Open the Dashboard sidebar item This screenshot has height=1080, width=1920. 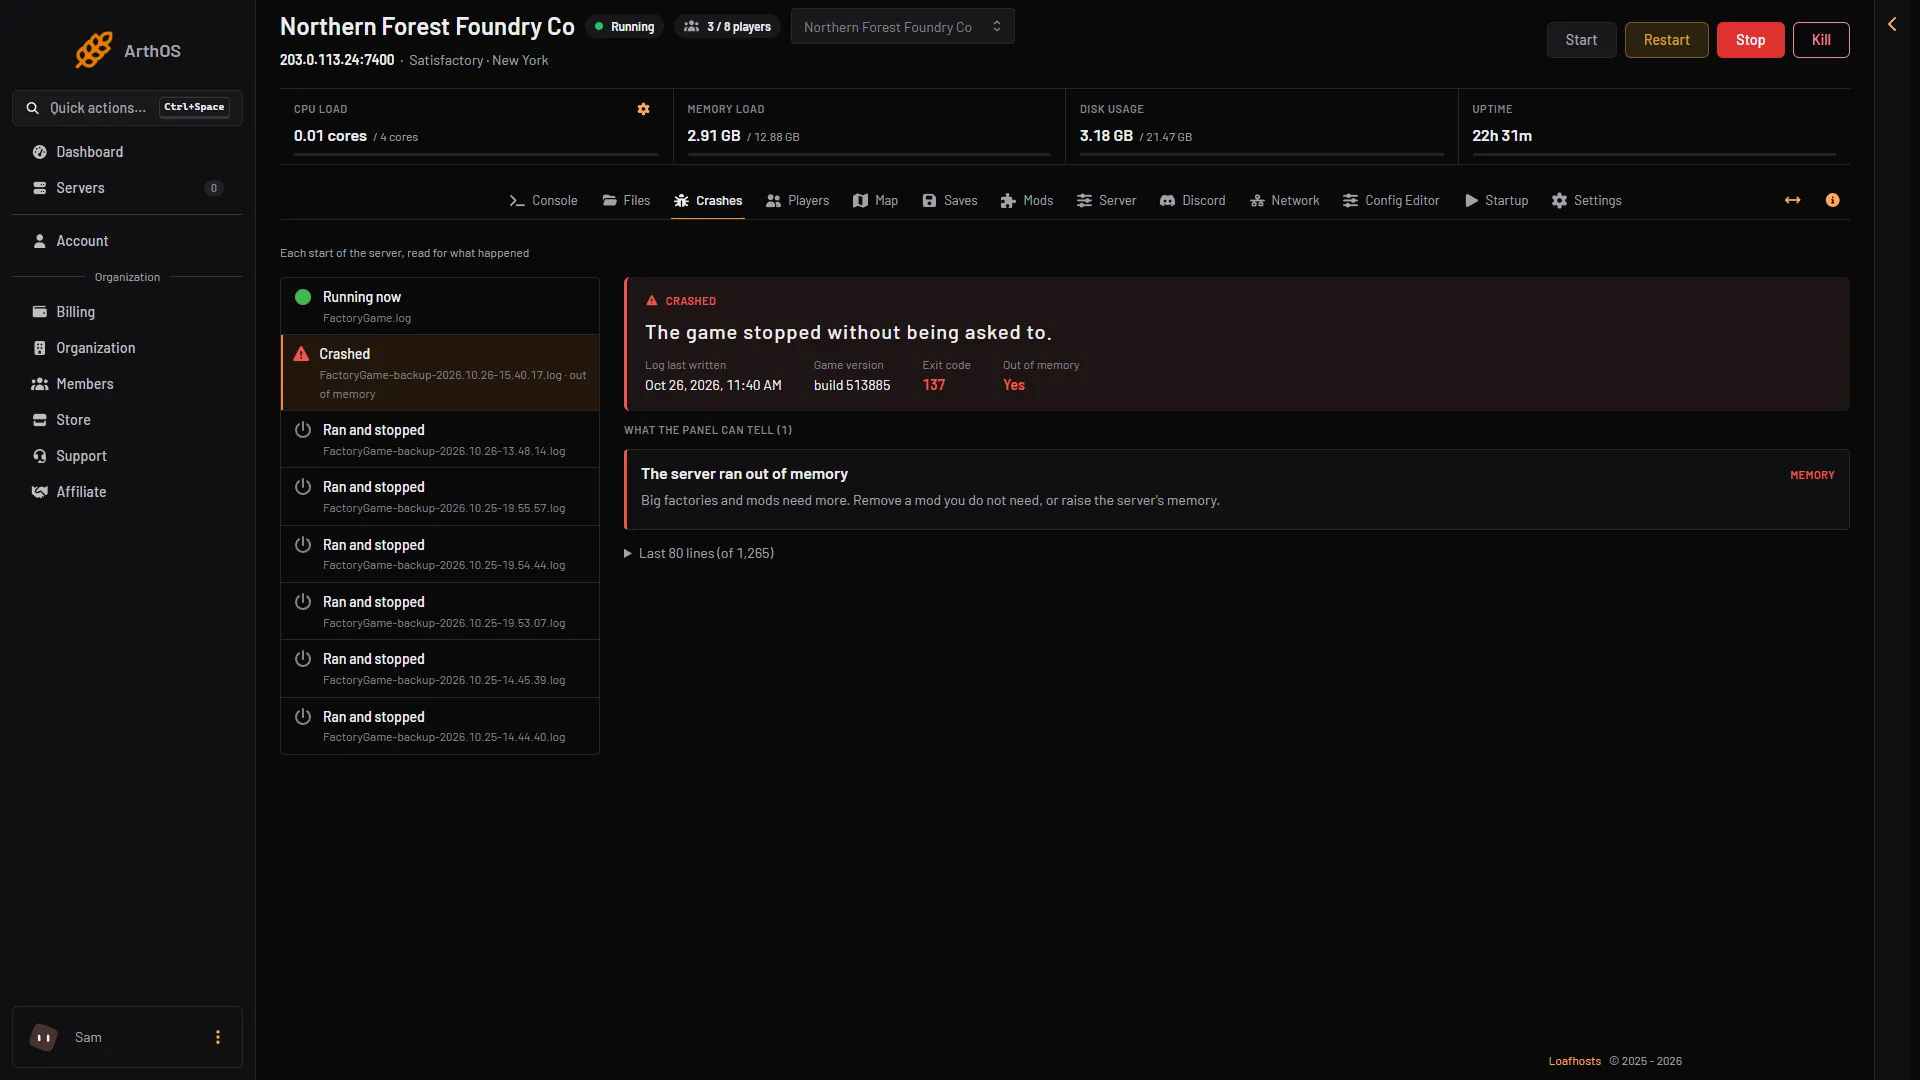pos(127,152)
